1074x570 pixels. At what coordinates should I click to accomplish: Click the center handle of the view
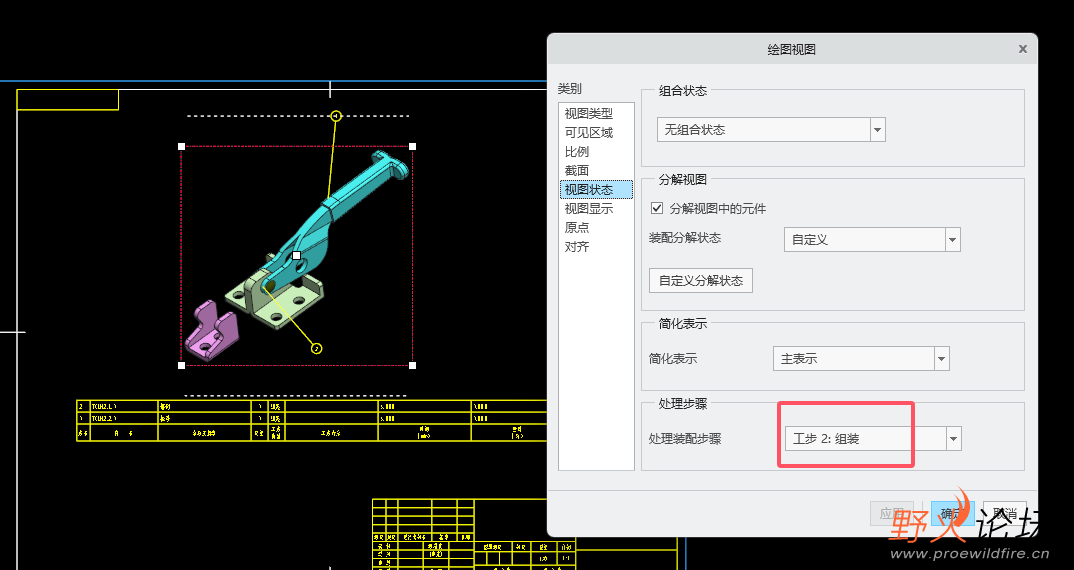(297, 256)
